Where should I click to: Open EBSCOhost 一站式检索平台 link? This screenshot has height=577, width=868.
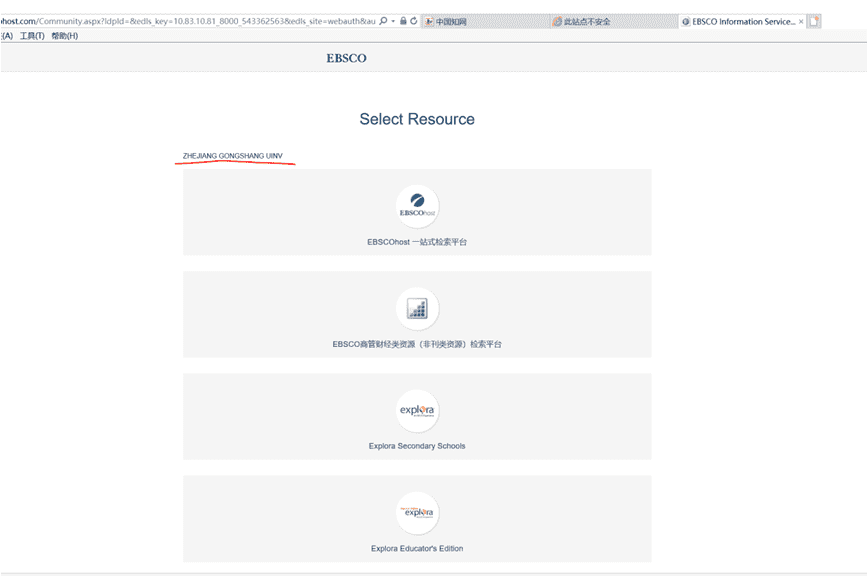tap(417, 242)
